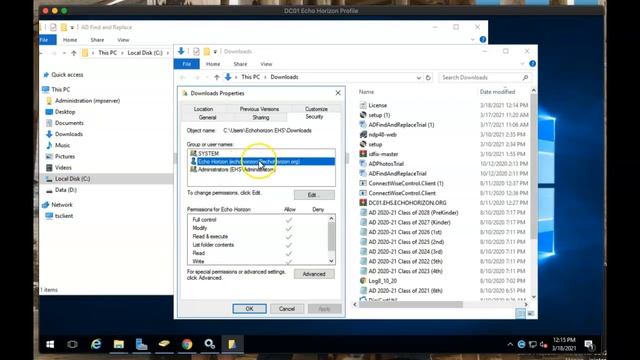640x360 pixels.
Task: Switch to the Previous Versions tab
Action: 259,109
